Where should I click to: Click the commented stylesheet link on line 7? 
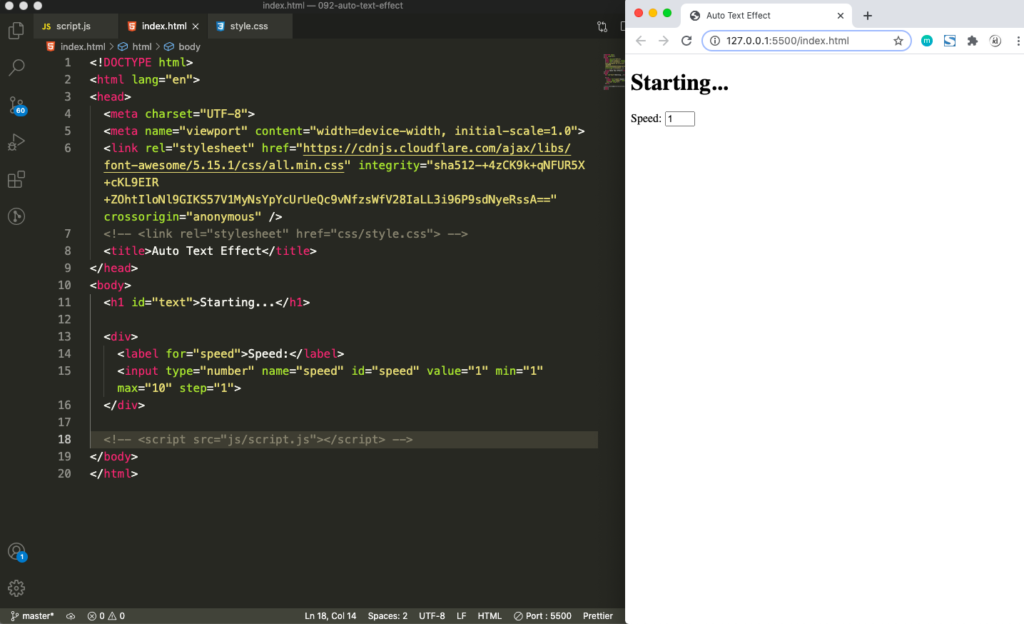click(285, 234)
